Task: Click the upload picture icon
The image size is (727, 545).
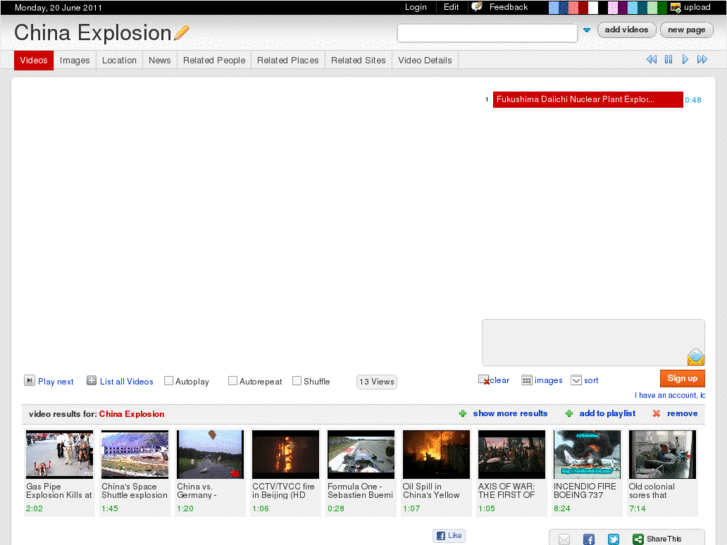Action: [x=676, y=7]
